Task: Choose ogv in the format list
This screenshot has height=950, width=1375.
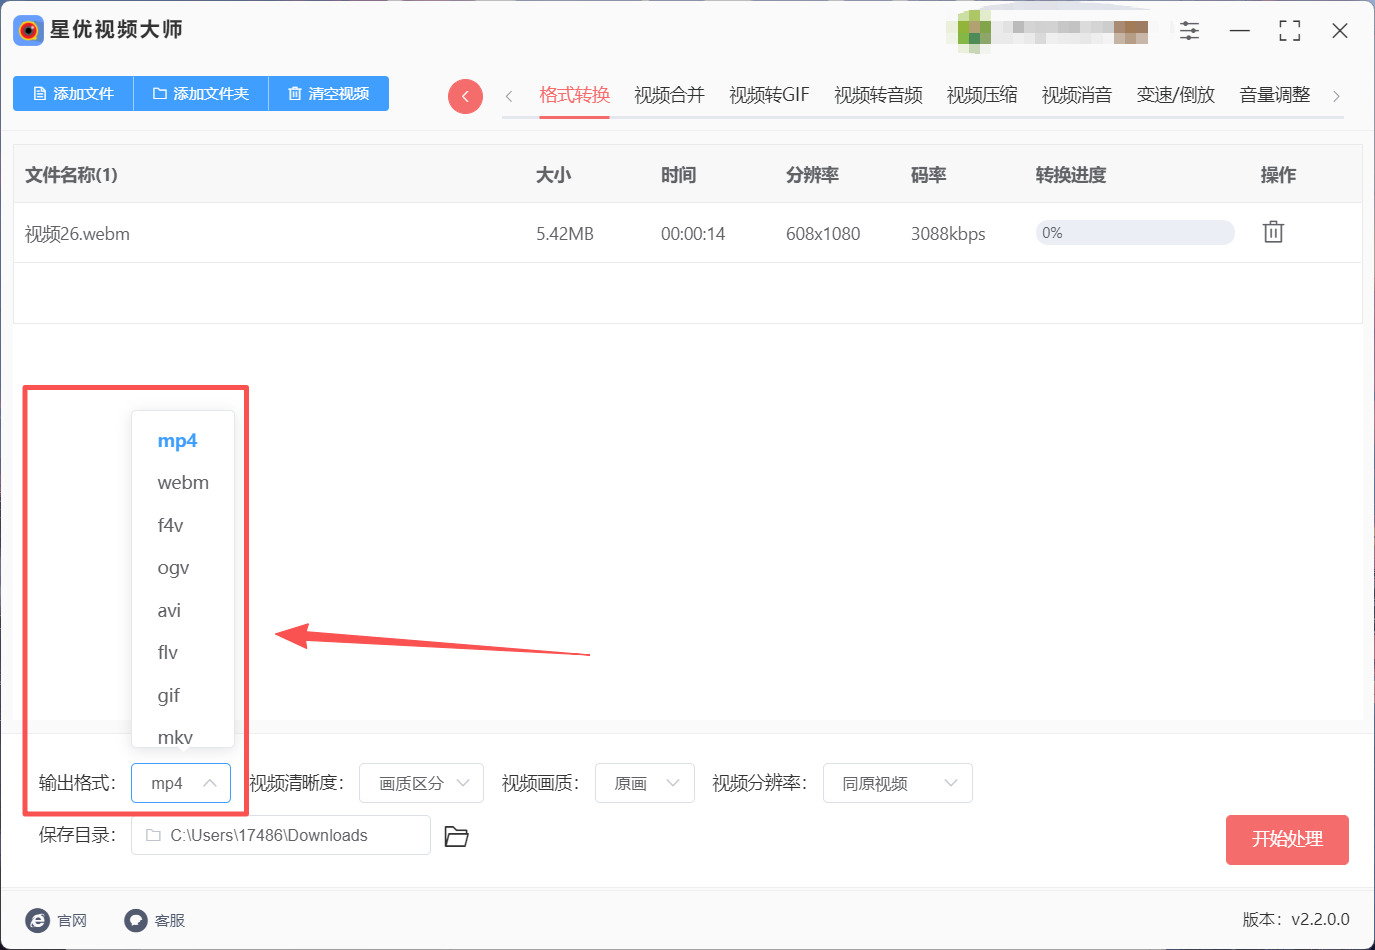Action: [183, 568]
